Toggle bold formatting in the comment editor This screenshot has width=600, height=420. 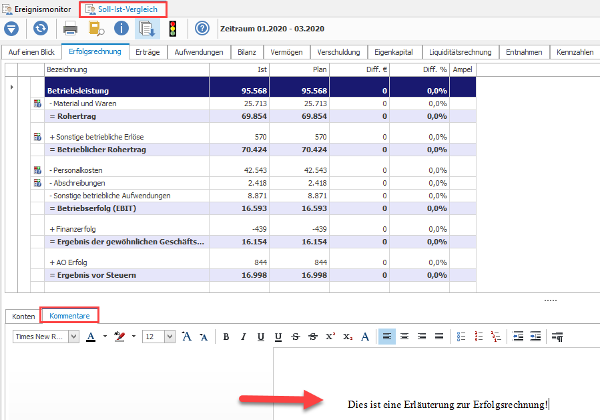coord(226,337)
